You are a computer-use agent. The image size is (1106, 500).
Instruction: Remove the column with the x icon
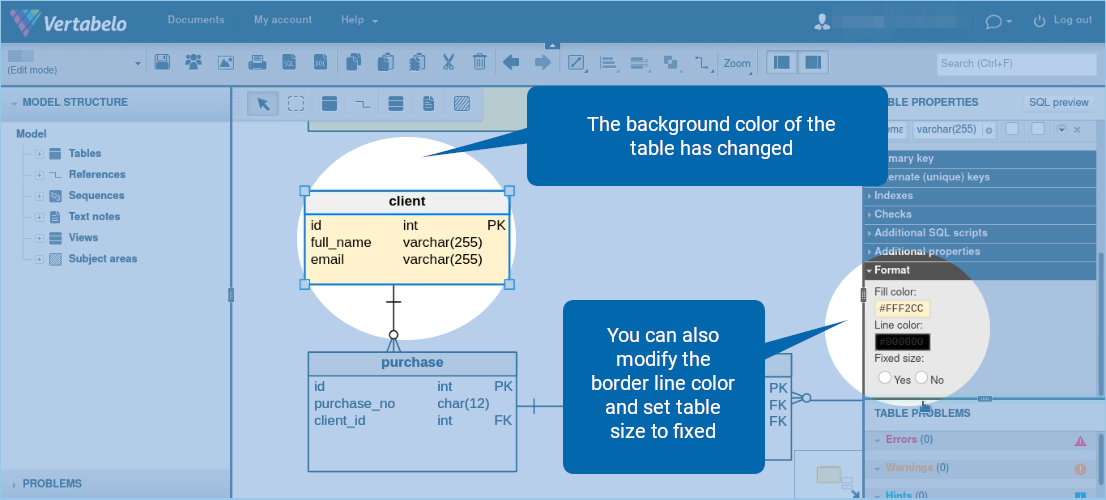click(x=1077, y=130)
